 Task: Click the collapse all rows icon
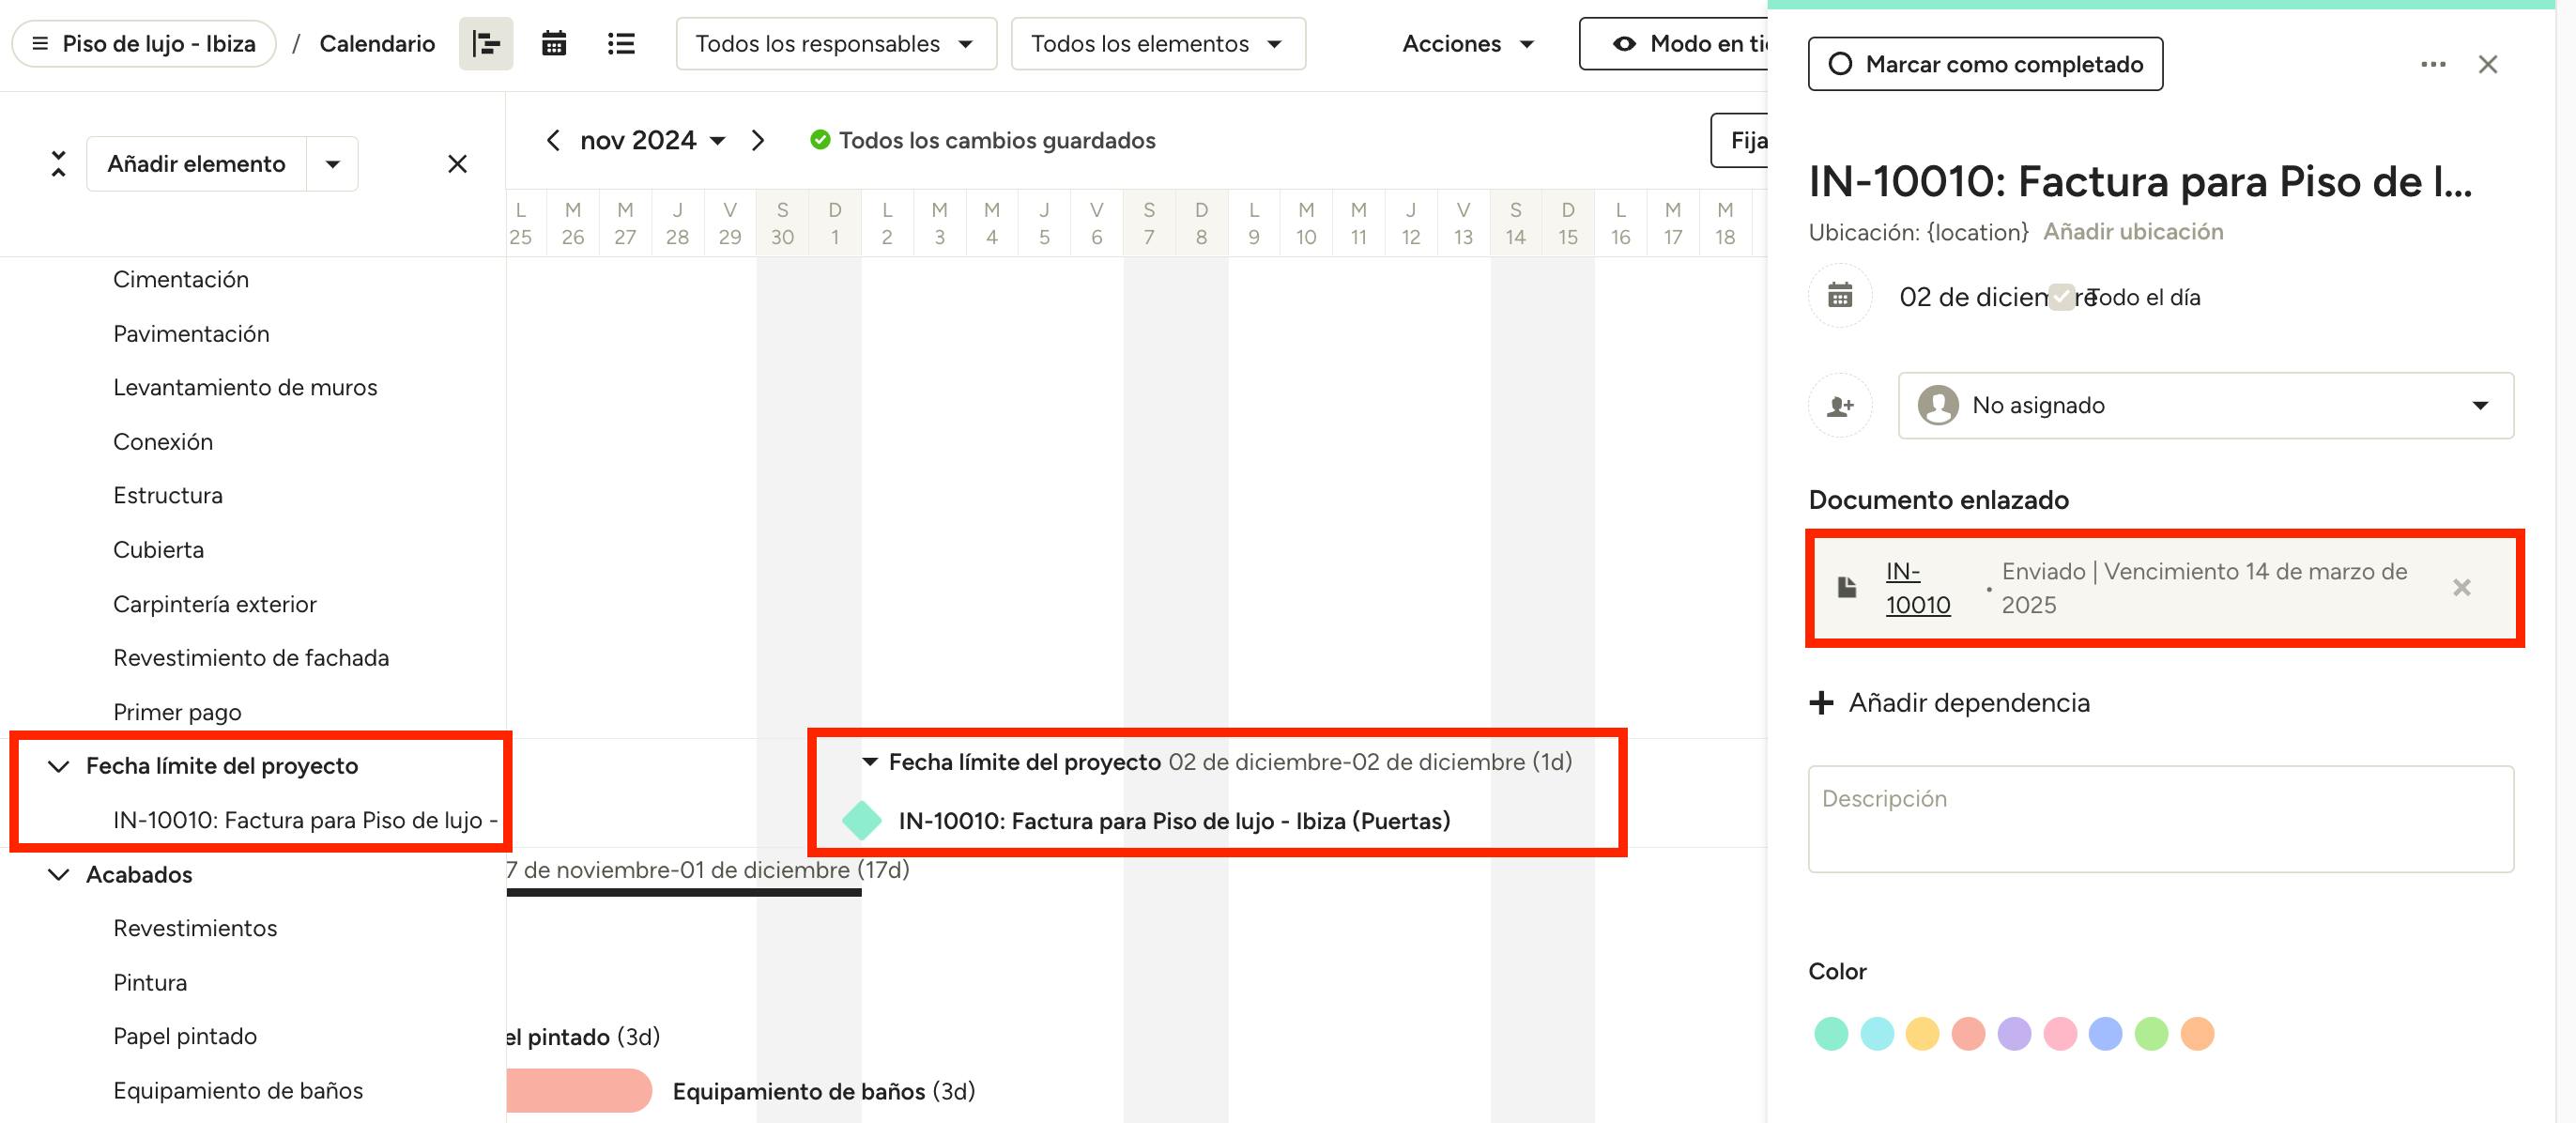59,164
